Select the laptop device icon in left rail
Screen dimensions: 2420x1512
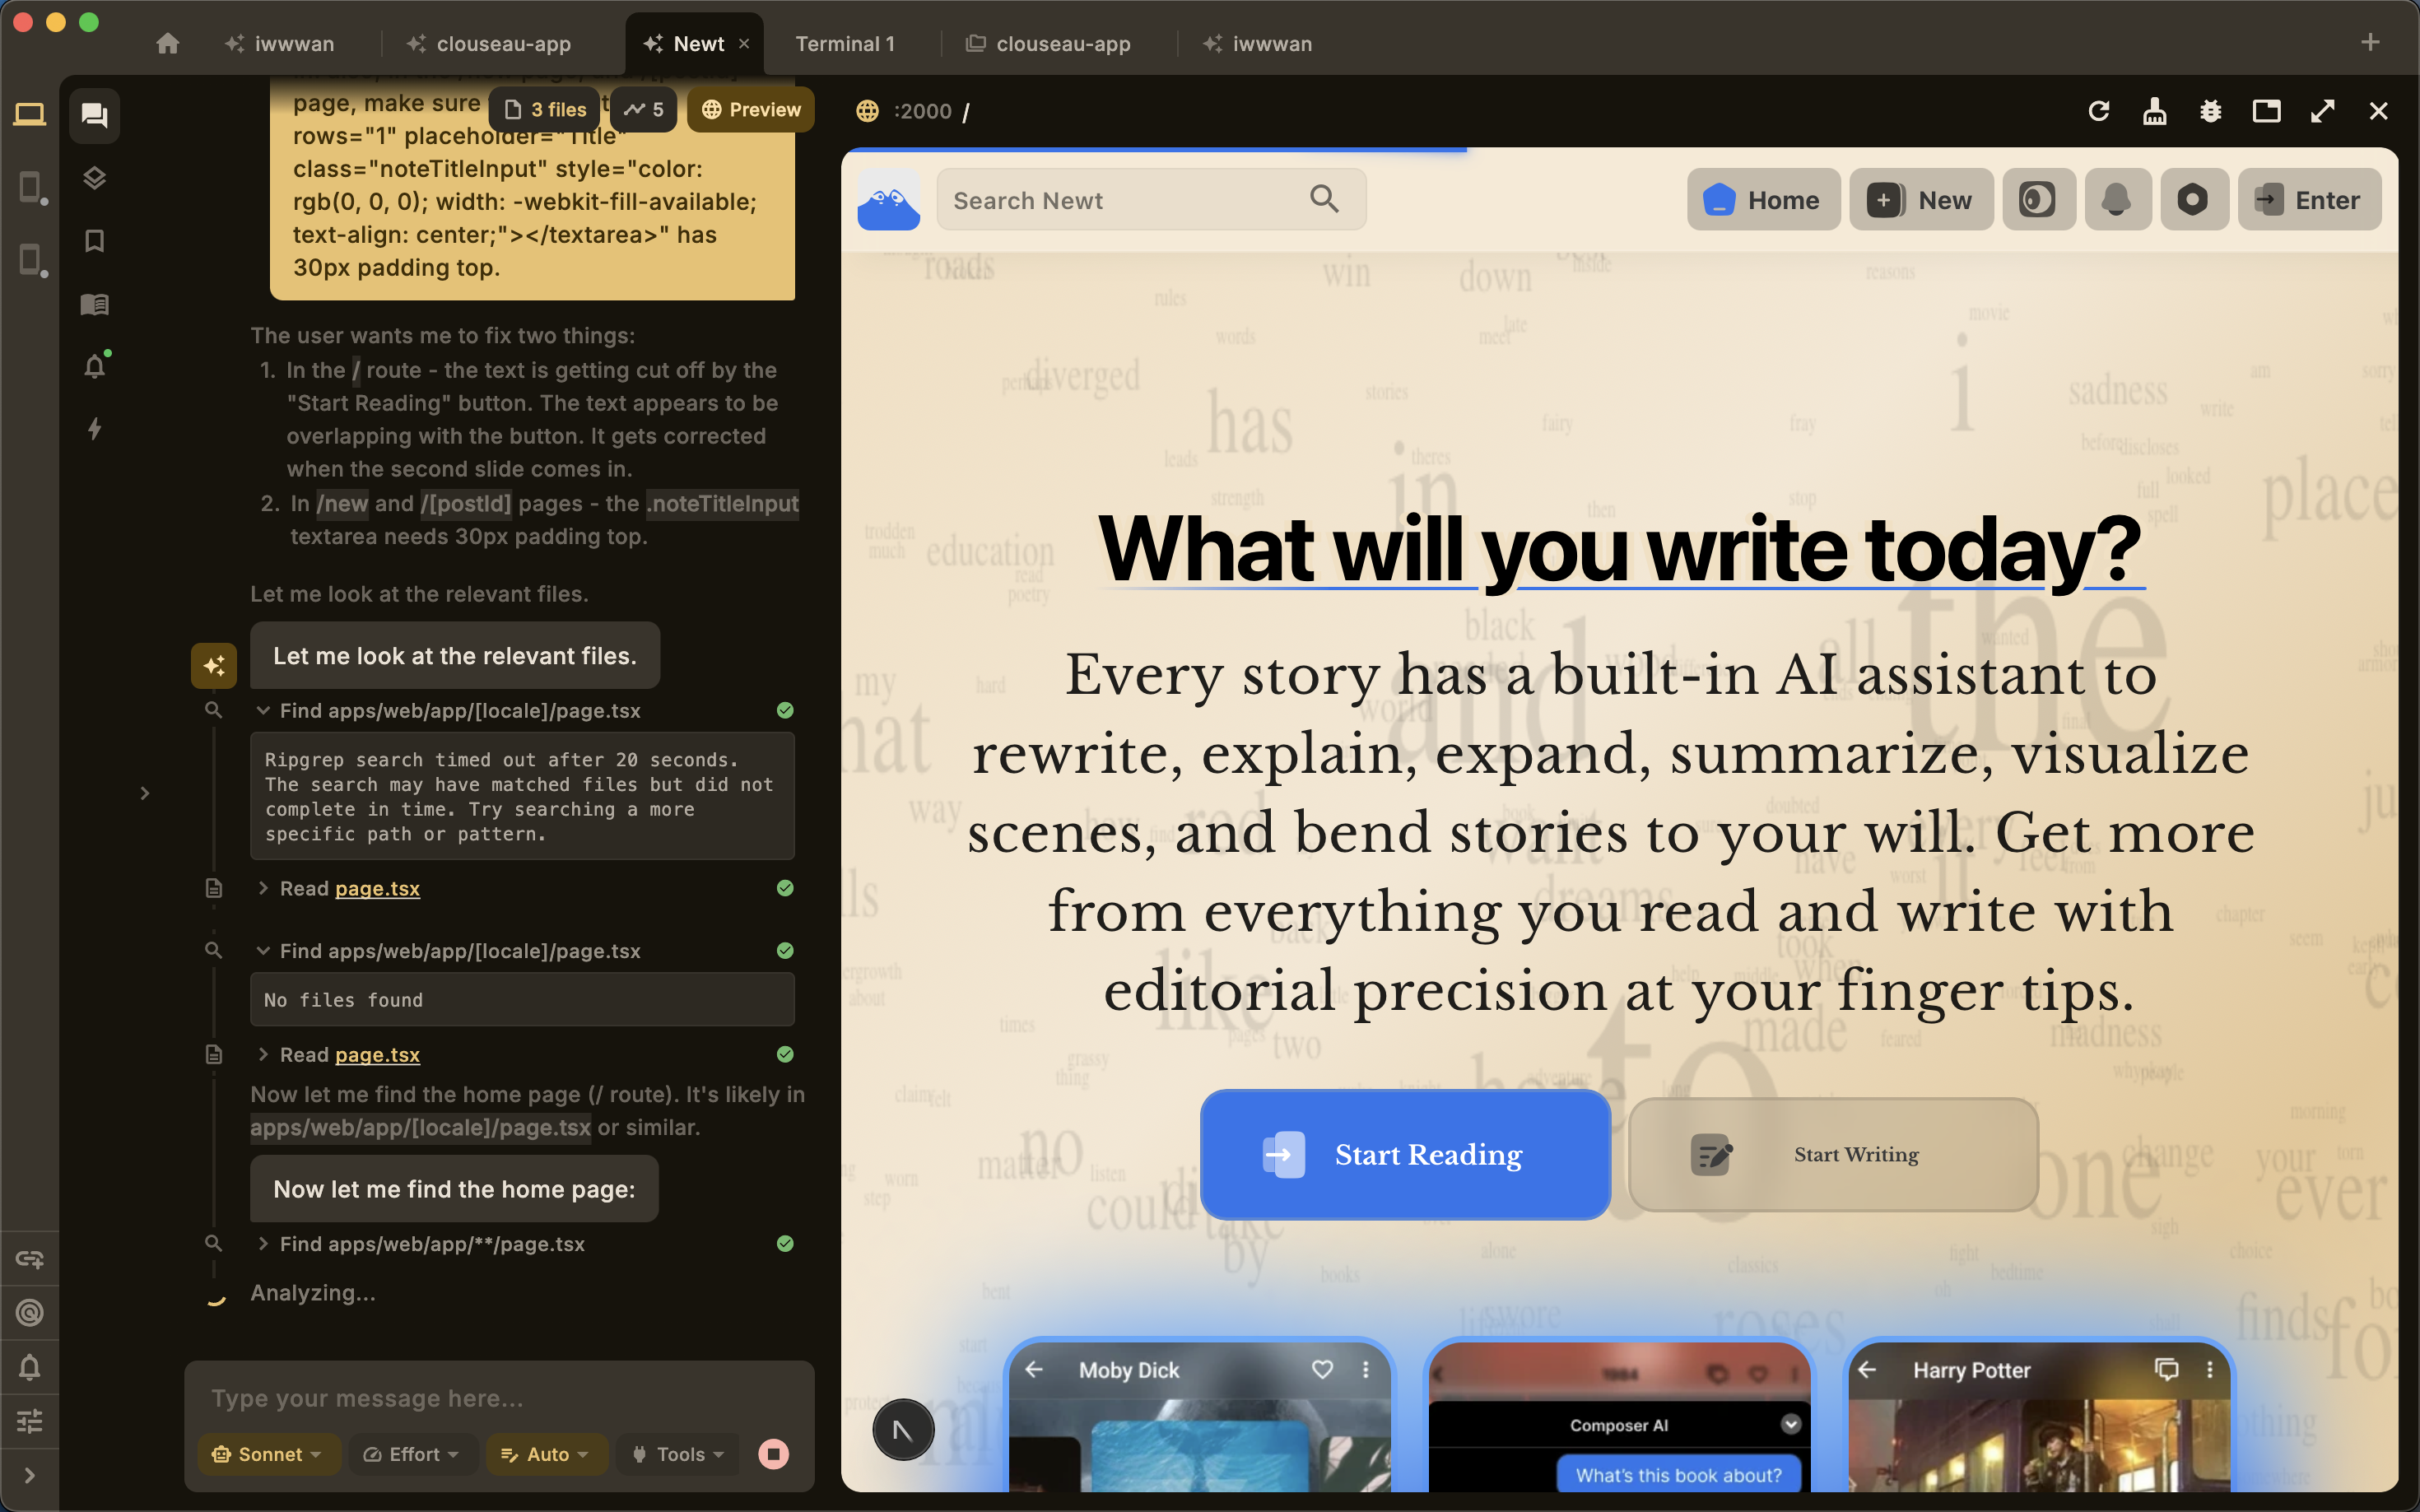[x=30, y=114]
